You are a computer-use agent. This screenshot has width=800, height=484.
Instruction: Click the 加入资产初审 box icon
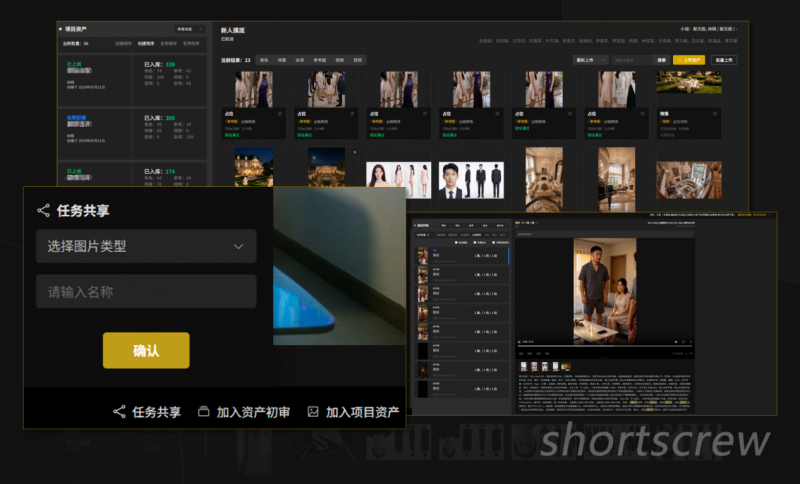click(204, 411)
